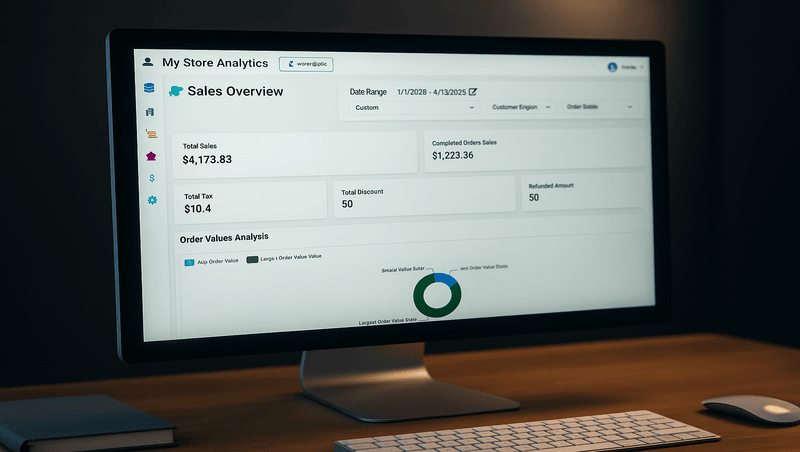Open the purple store sidebar icon
This screenshot has width=800, height=452.
pos(151,156)
